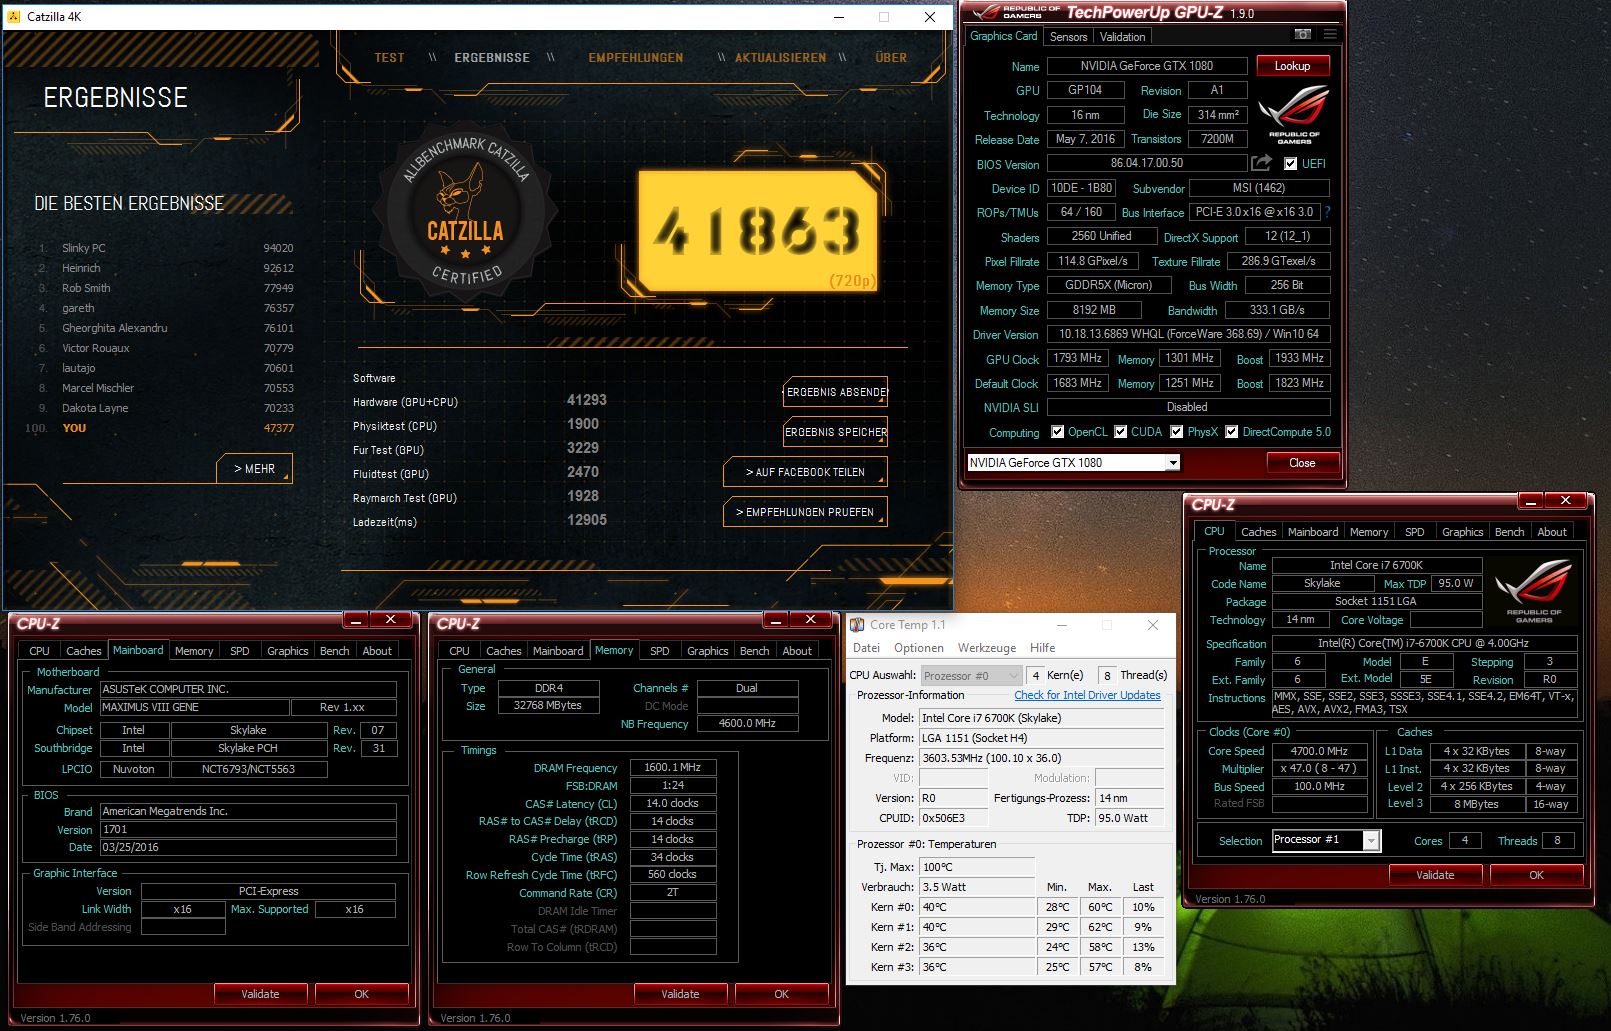Open Graphics tab in CPU-Z CPU window
1611x1031 pixels.
pos(1462,532)
